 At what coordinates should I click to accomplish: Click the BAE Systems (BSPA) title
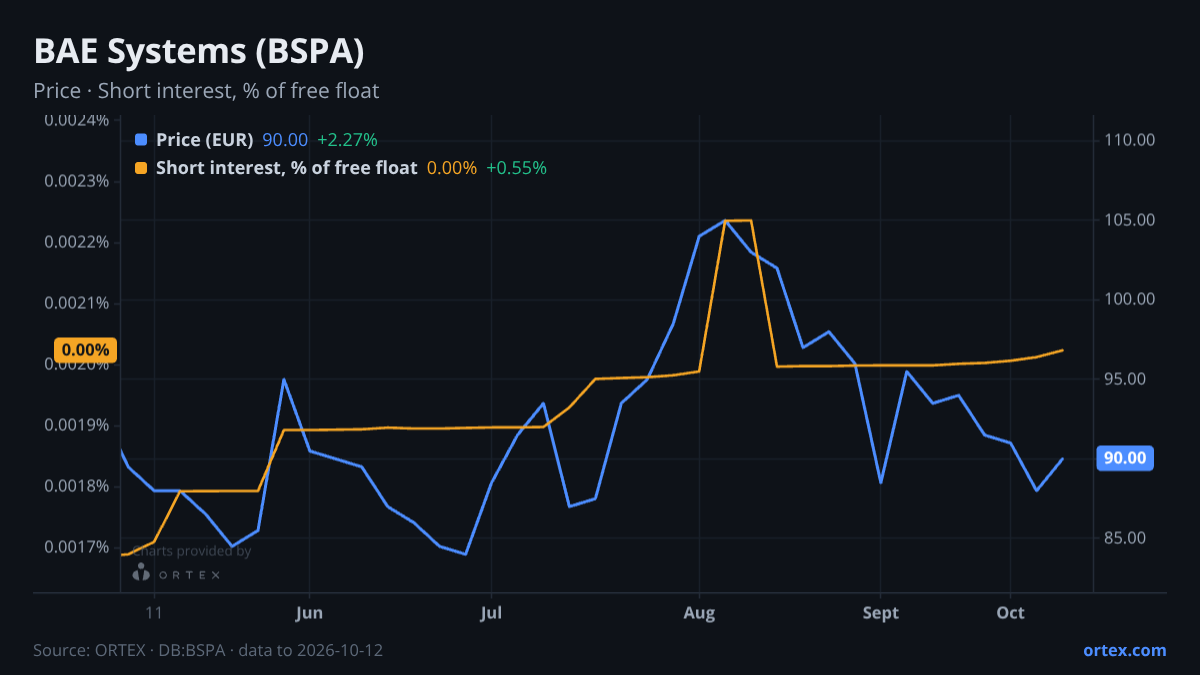(198, 51)
